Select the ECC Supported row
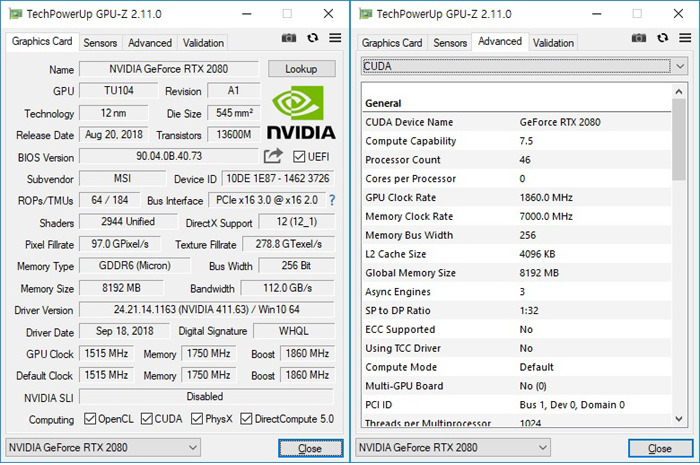This screenshot has width=700, height=465. point(516,329)
